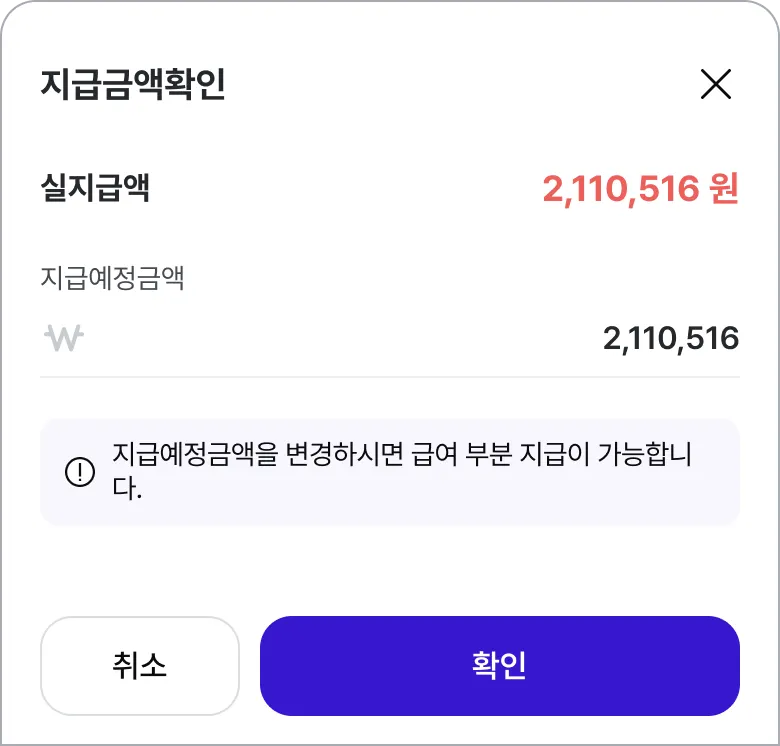
Task: Click the trailing 다. on the notice's second line
Action: coord(127,490)
